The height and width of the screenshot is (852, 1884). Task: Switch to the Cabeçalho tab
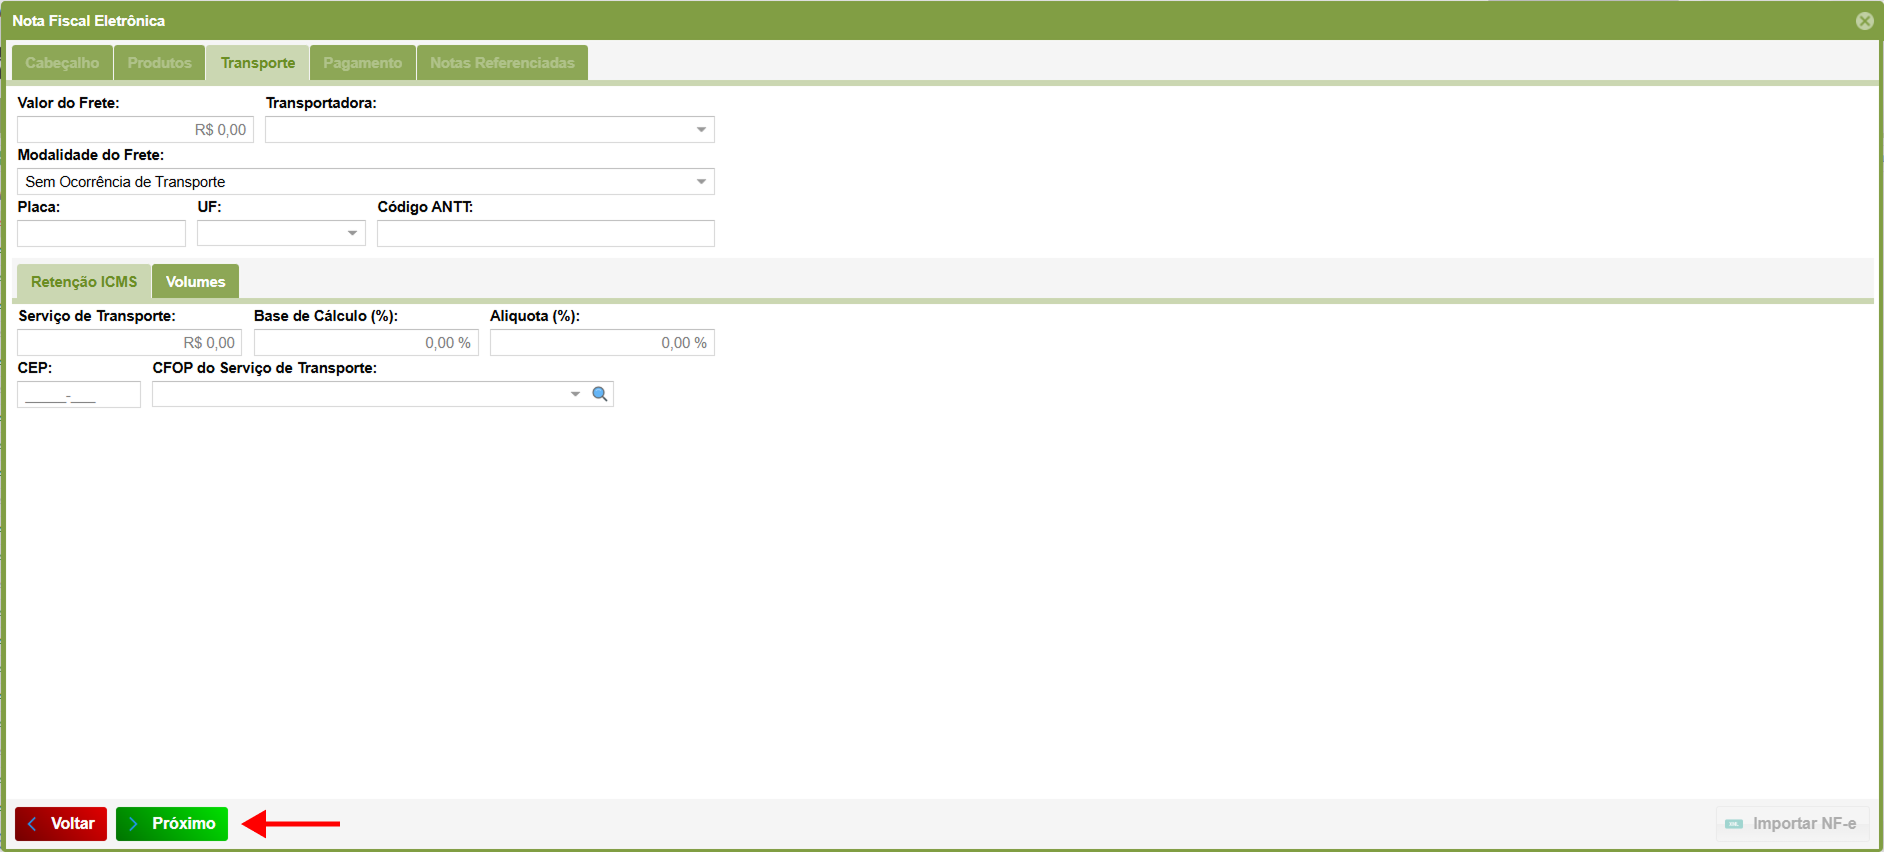62,63
